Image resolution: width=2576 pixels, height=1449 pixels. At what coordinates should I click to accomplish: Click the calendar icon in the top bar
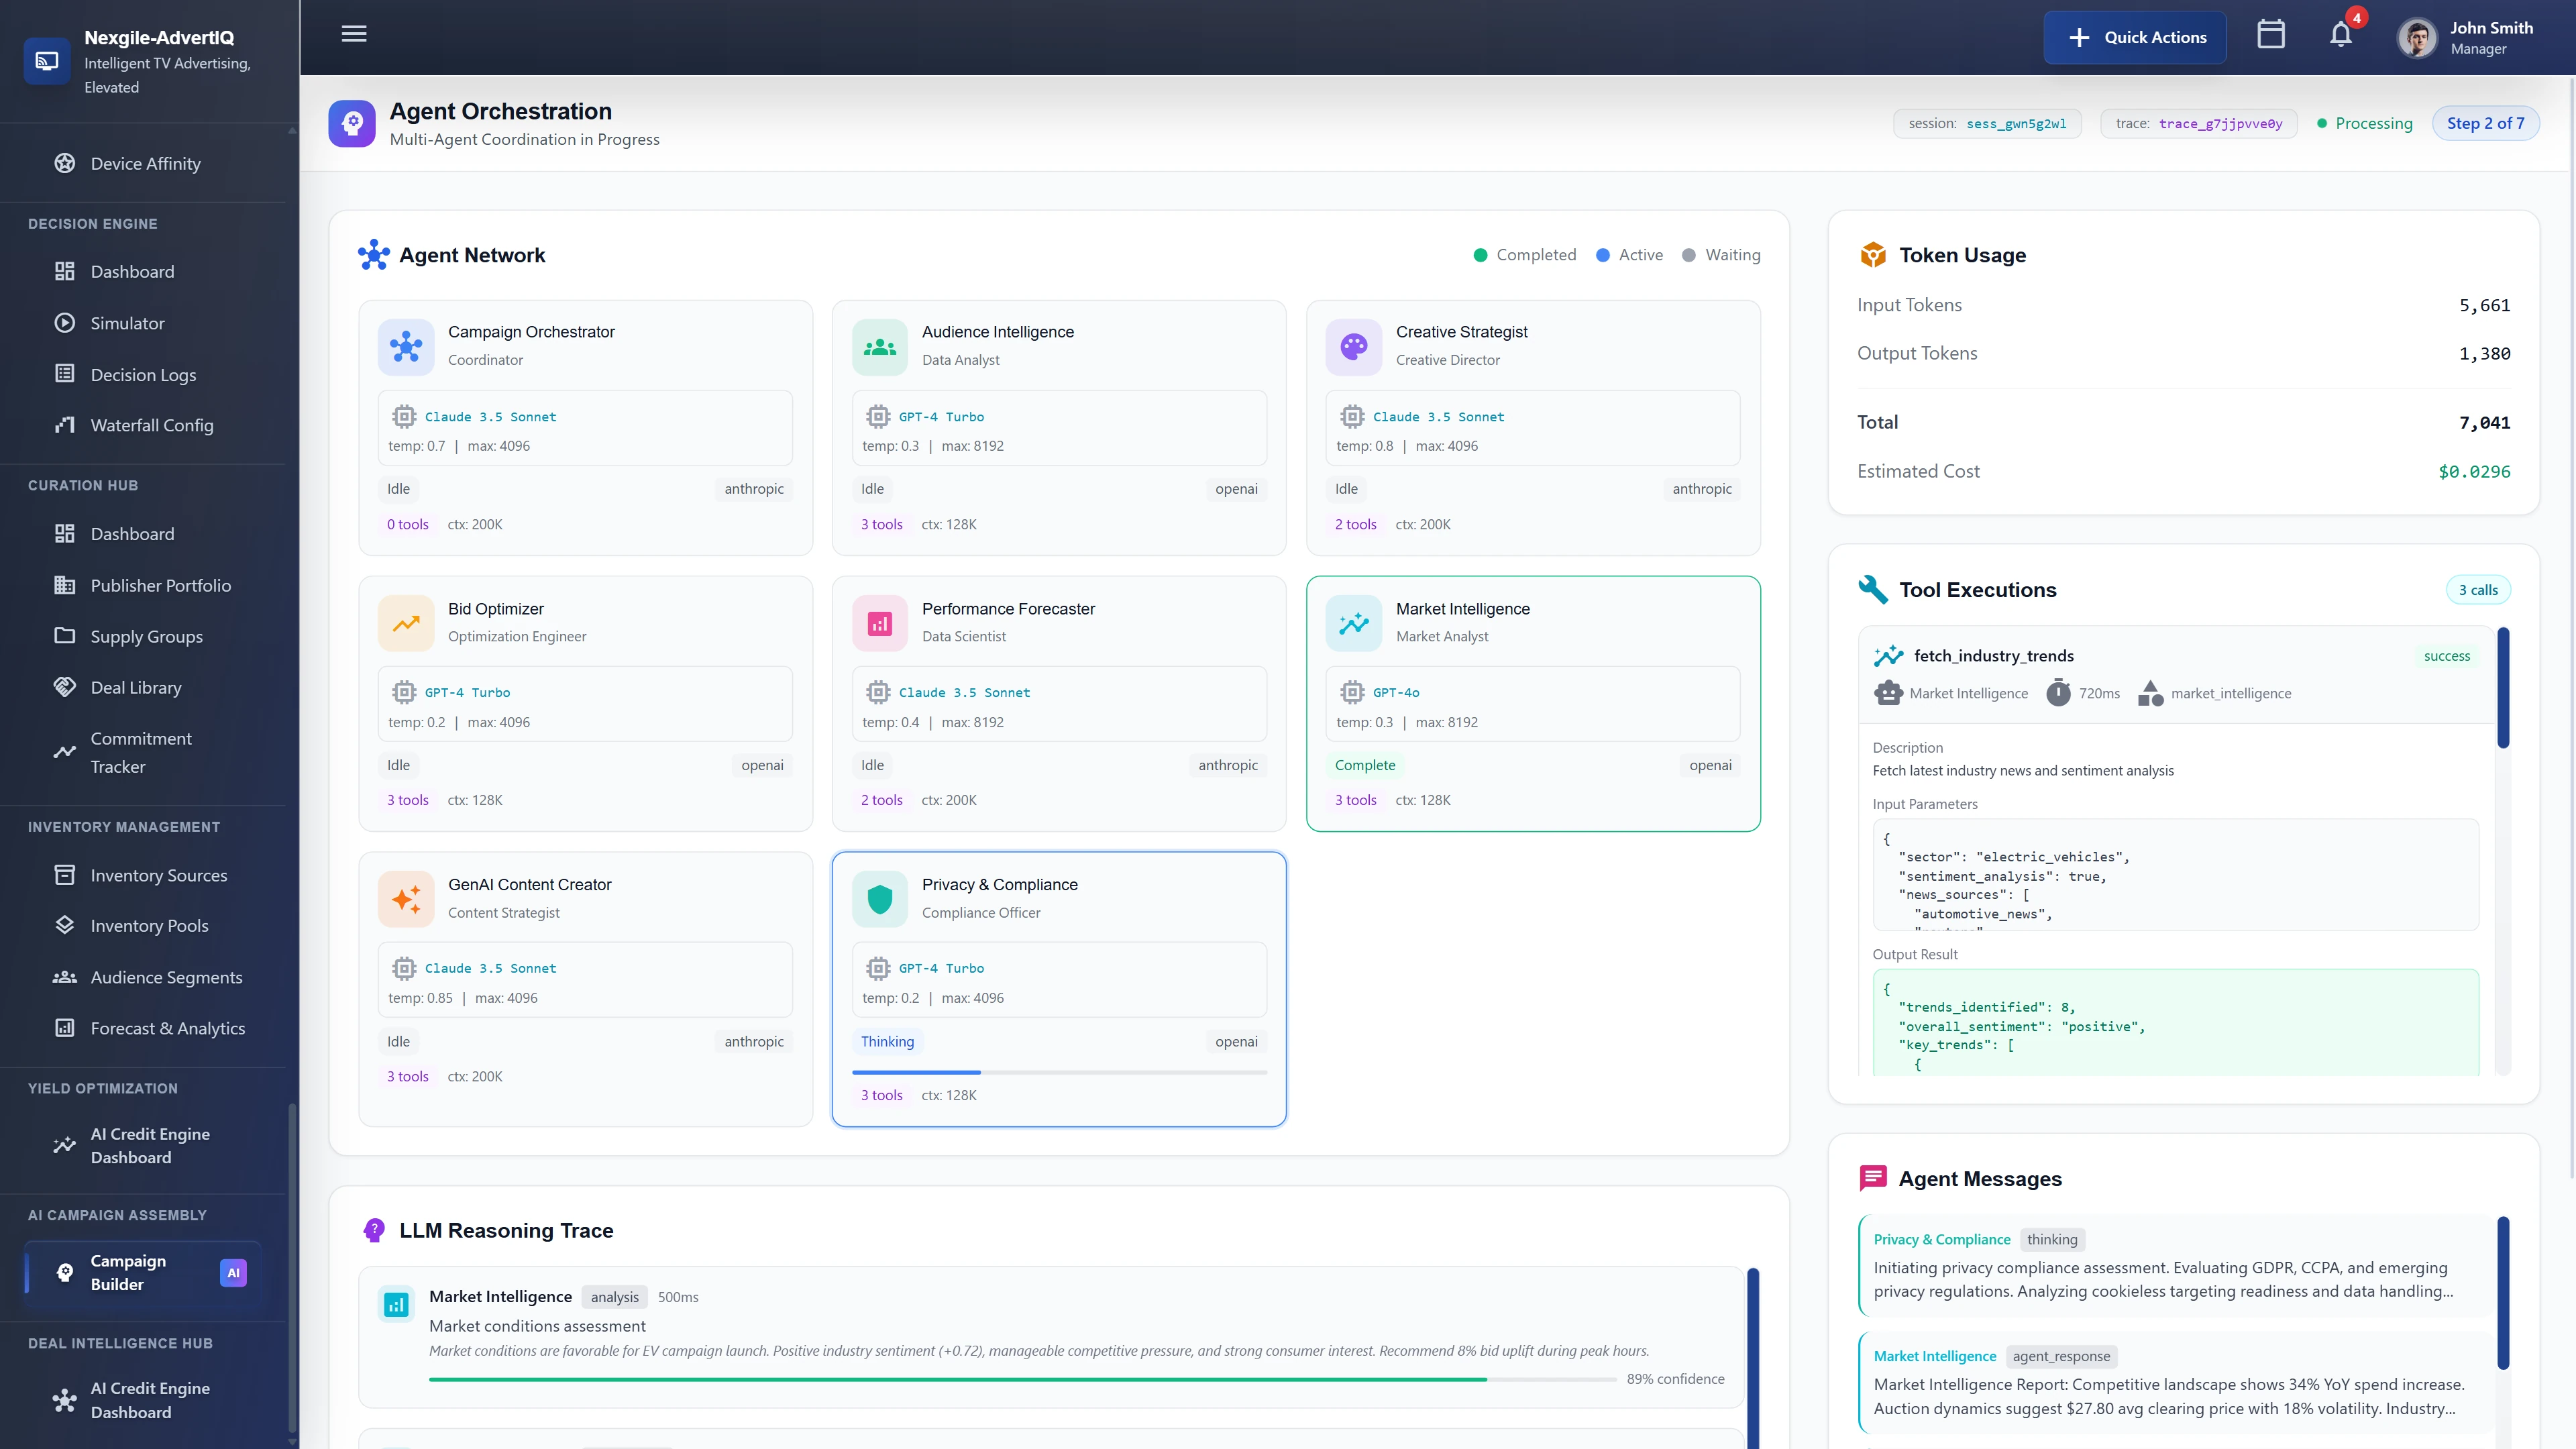tap(2270, 34)
